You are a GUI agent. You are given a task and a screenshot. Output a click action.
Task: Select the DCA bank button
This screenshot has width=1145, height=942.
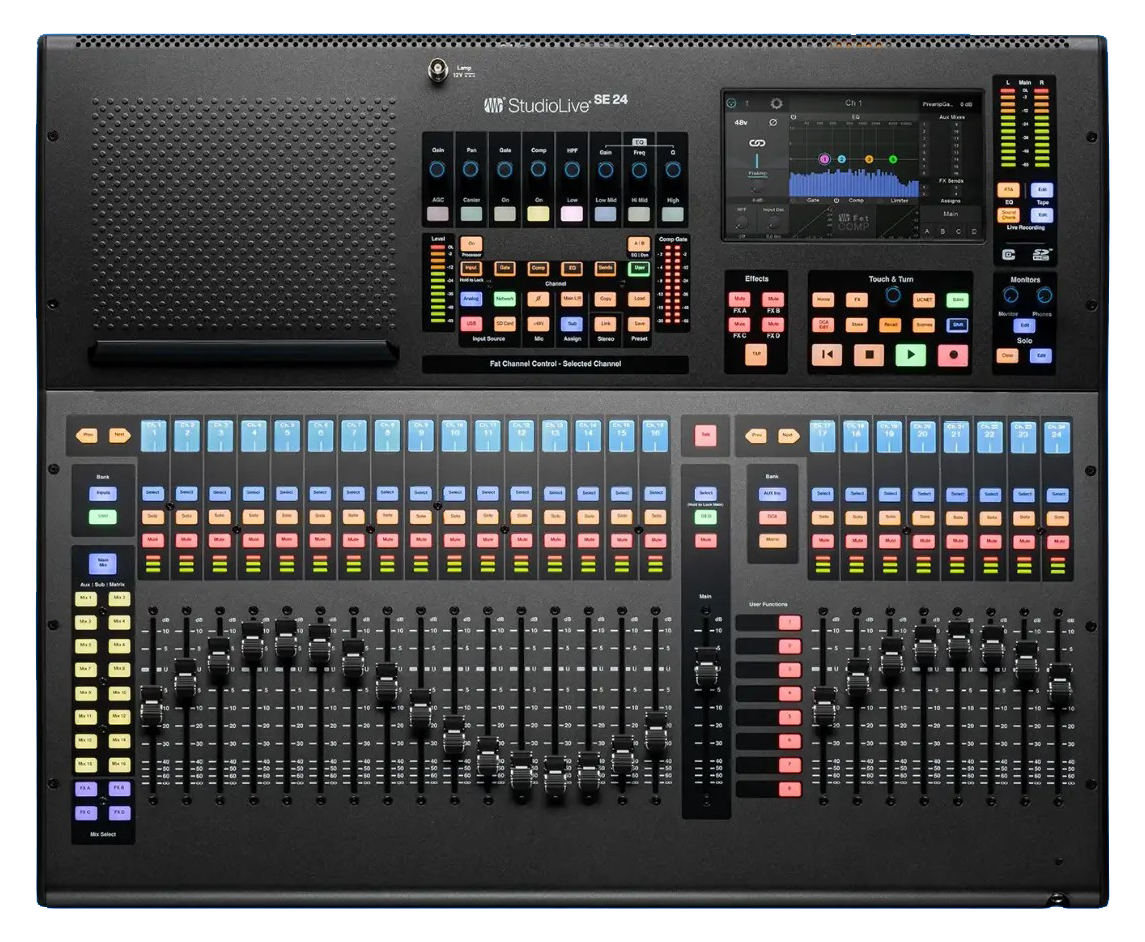click(x=773, y=517)
